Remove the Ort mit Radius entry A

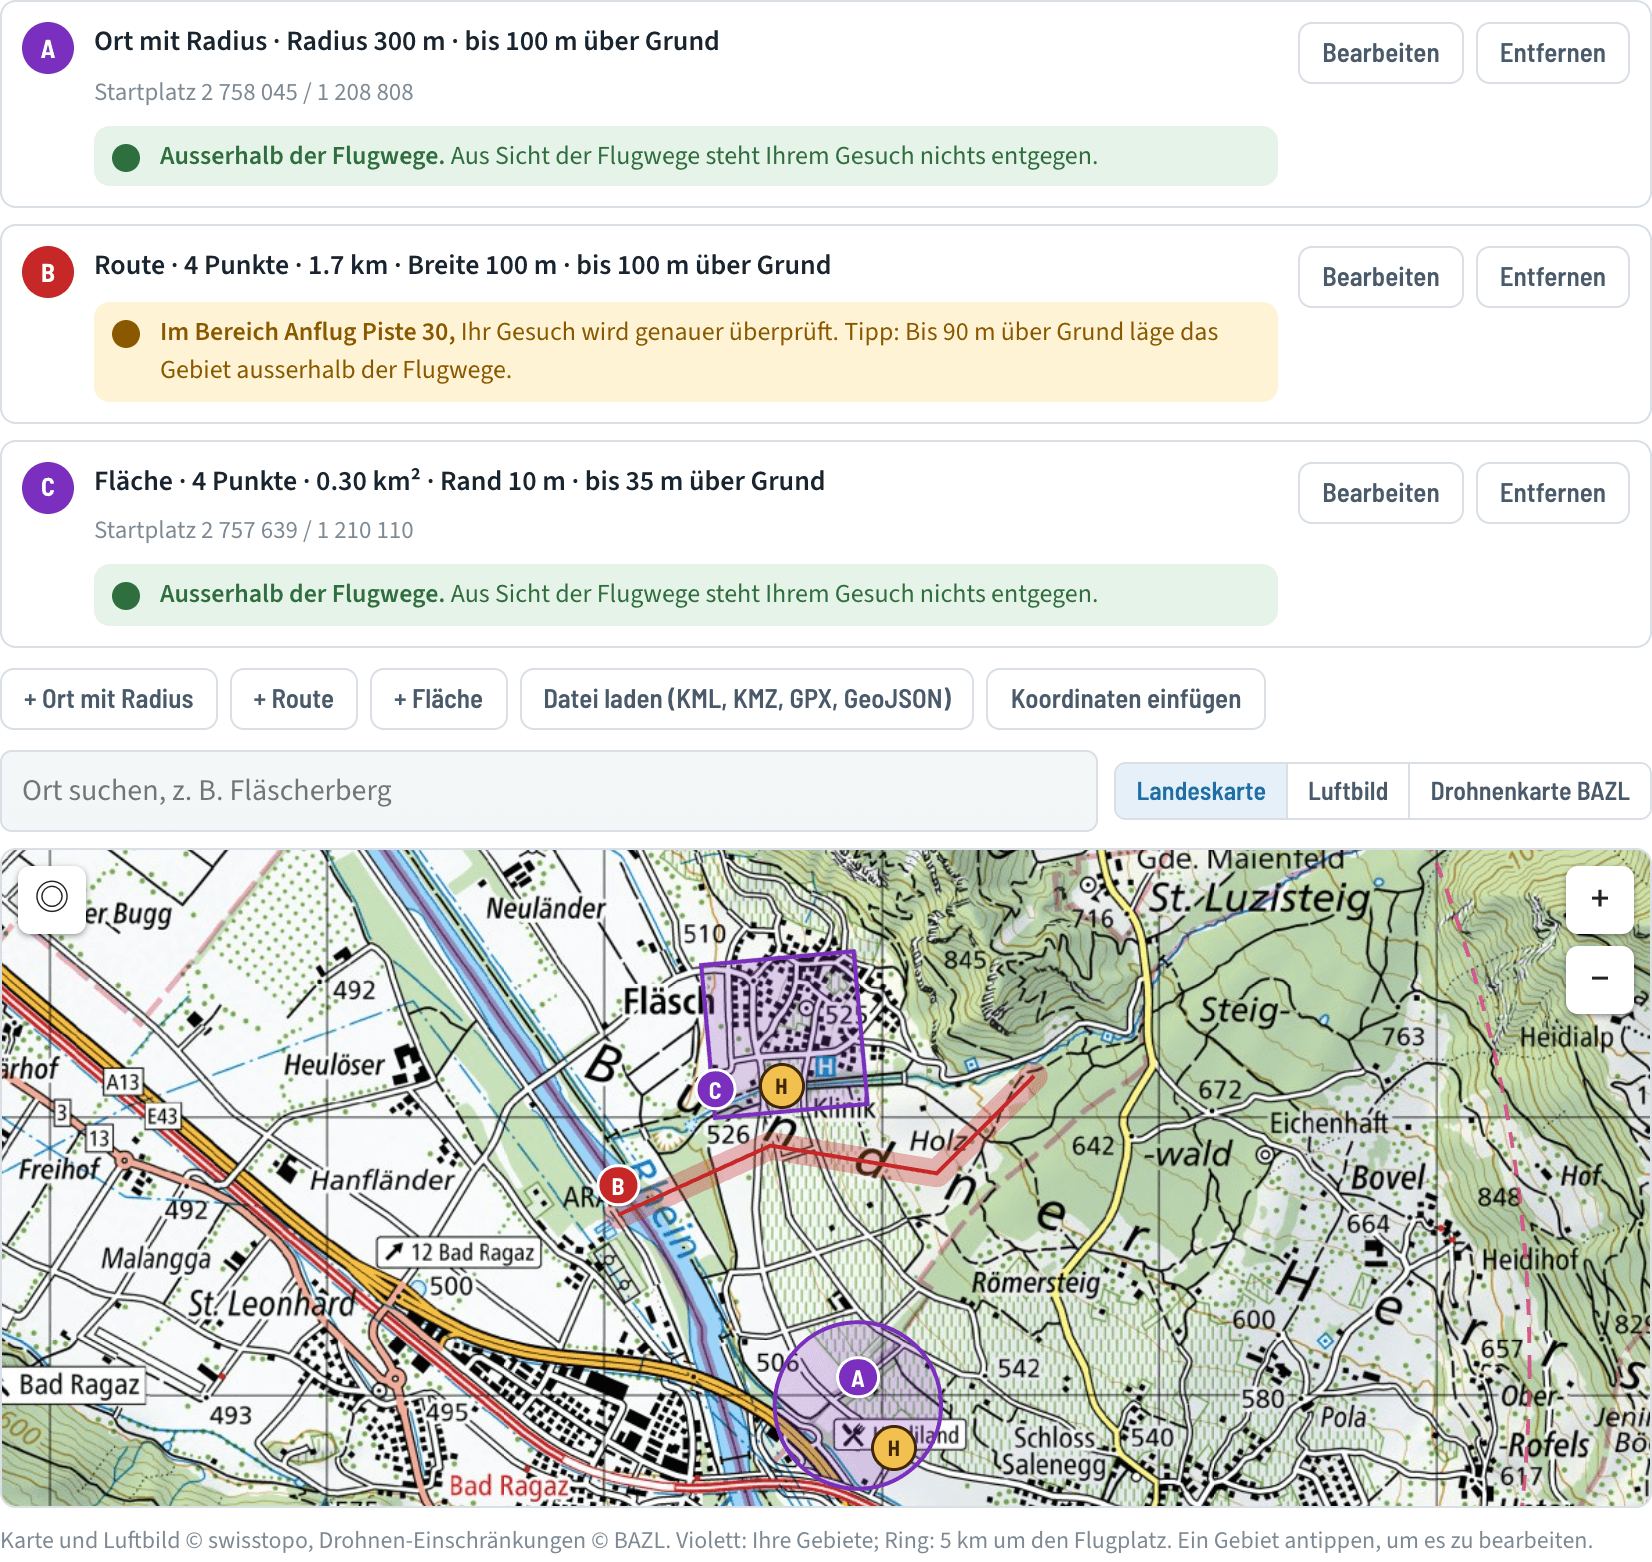point(1553,53)
